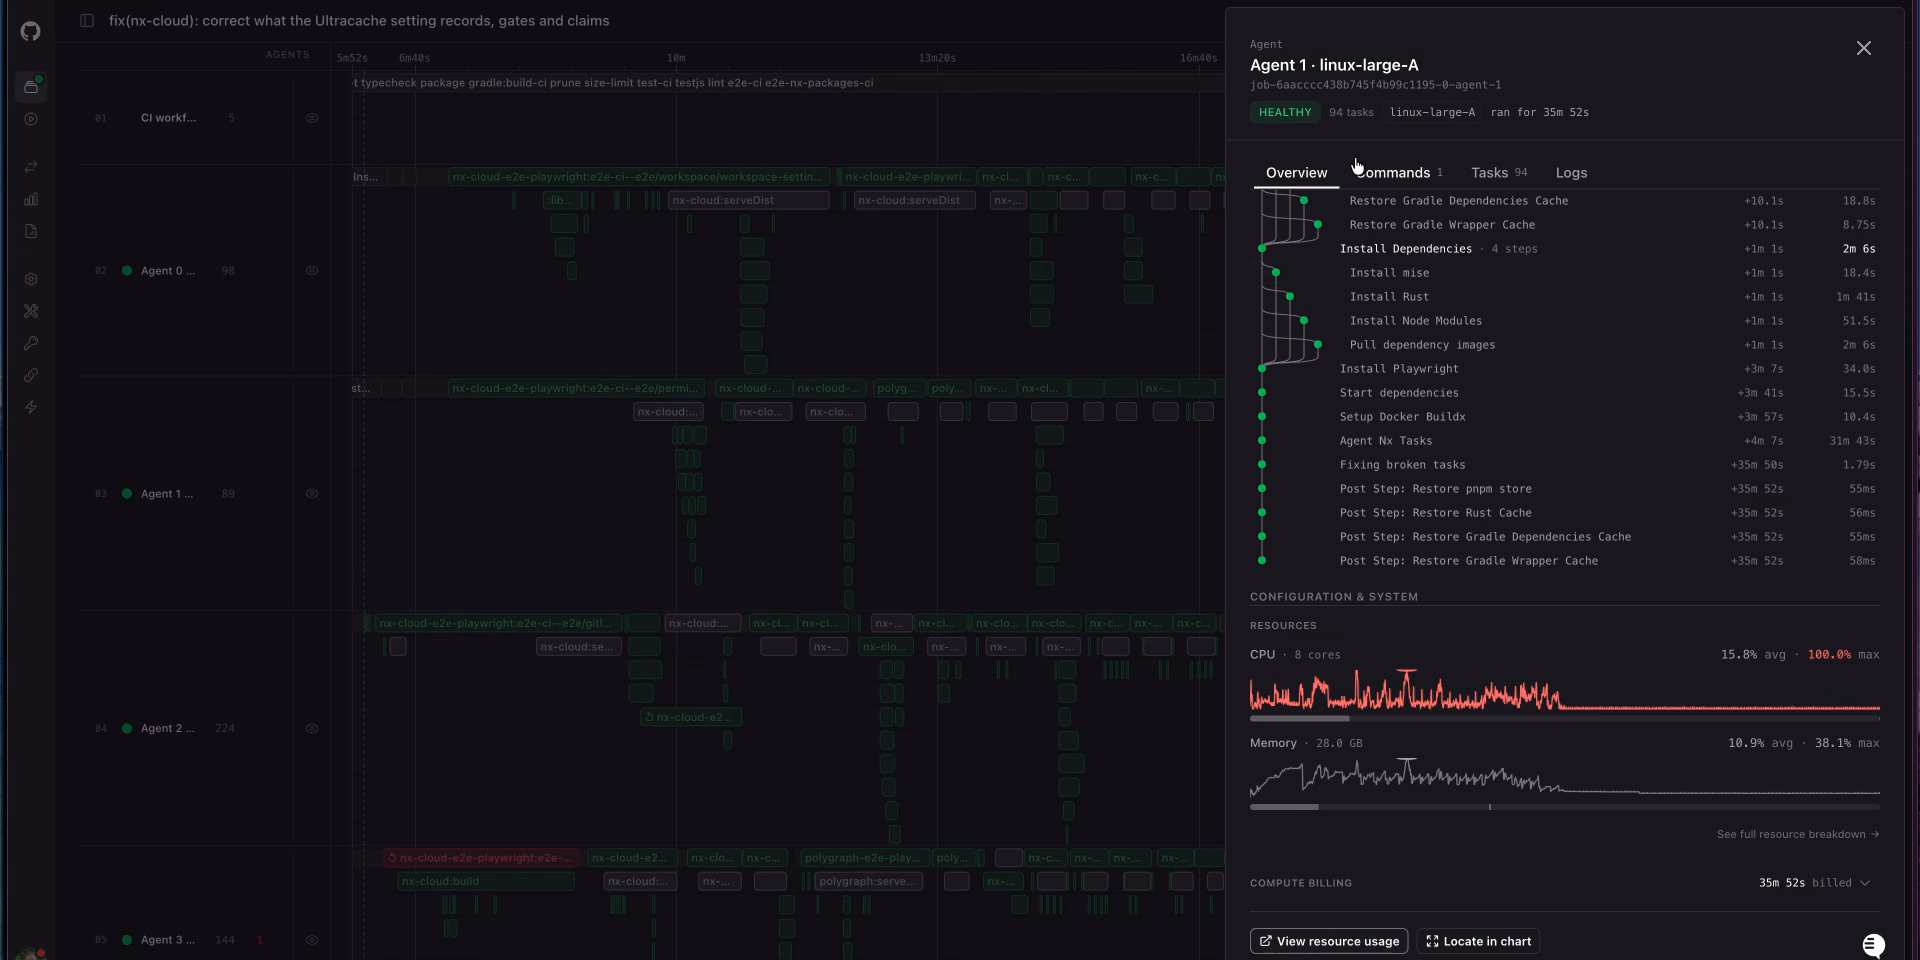Open the chat support bubble
Viewport: 1920px width, 960px height.
pyautogui.click(x=1874, y=945)
